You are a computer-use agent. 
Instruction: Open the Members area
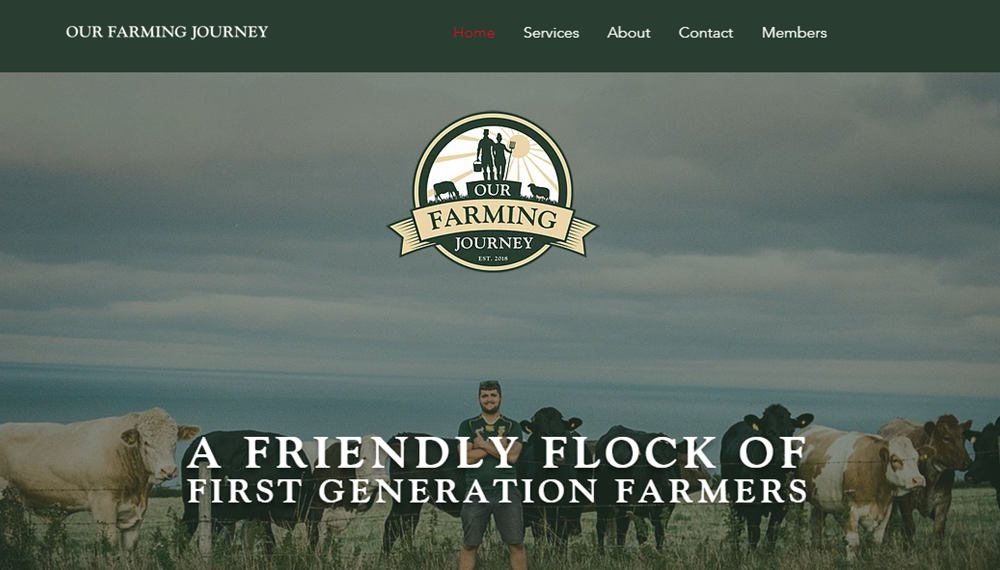pos(794,33)
